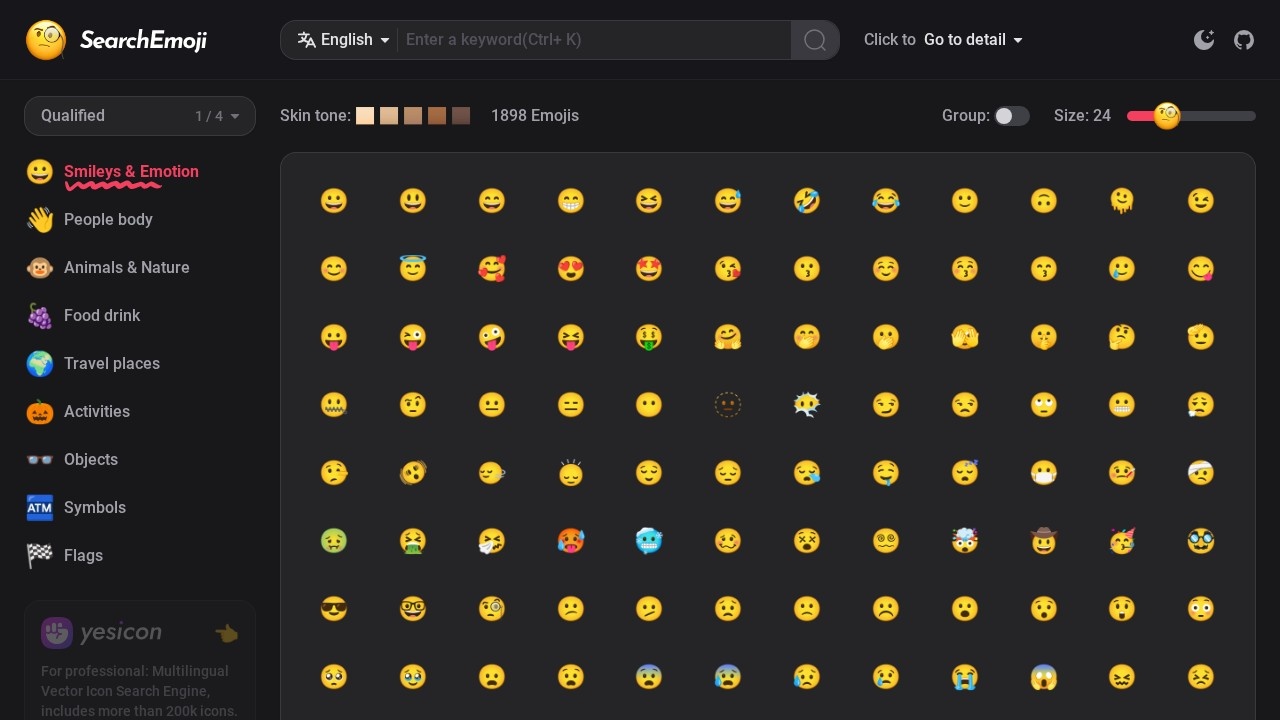1280x720 pixels.
Task: Select the lightest skin tone swatch
Action: 365,115
